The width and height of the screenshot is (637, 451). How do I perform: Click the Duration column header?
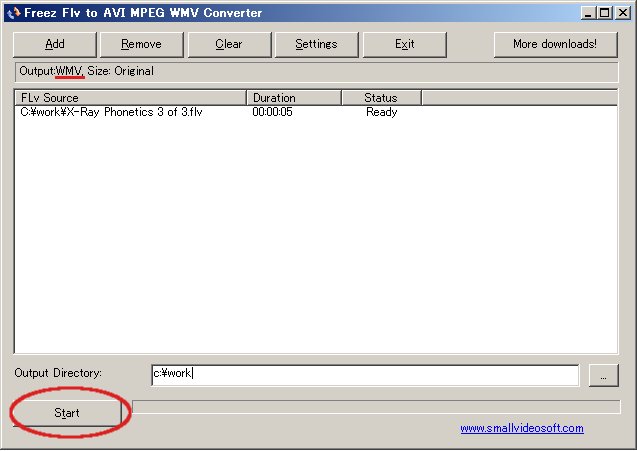tap(294, 98)
